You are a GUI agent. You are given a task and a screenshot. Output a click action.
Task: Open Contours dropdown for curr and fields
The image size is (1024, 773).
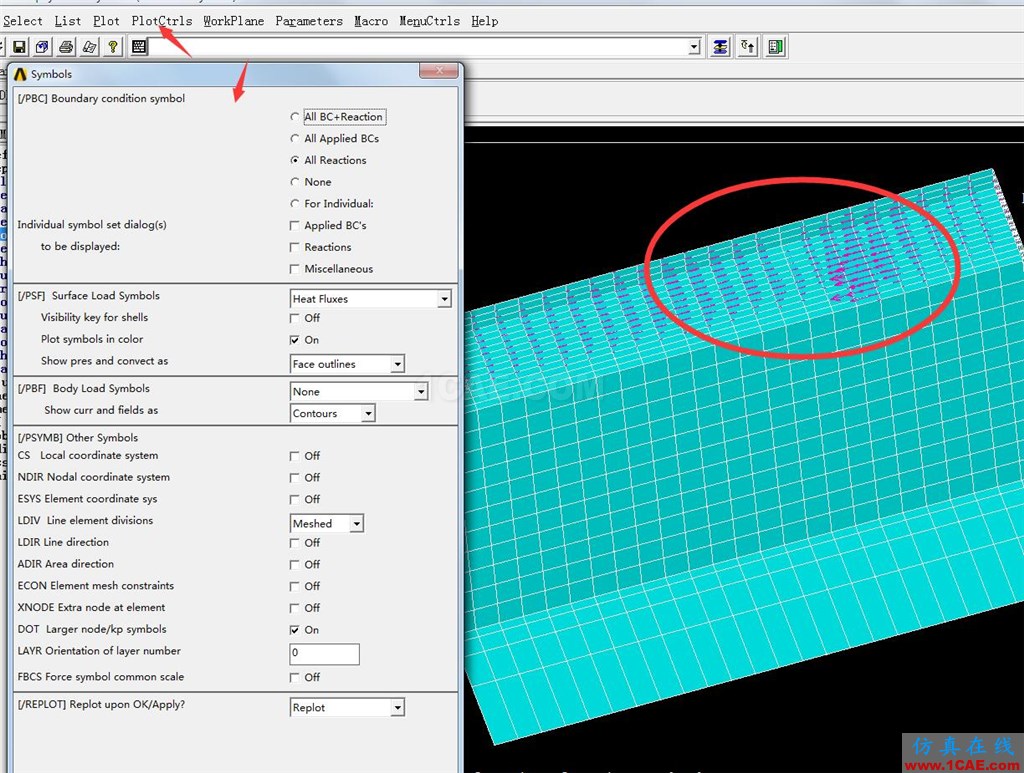coord(368,413)
